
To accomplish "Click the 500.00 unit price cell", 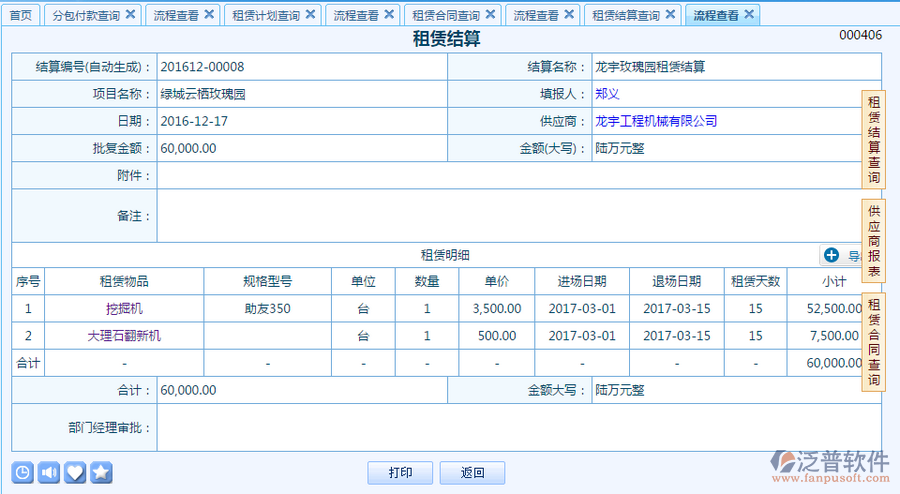I will [x=496, y=336].
